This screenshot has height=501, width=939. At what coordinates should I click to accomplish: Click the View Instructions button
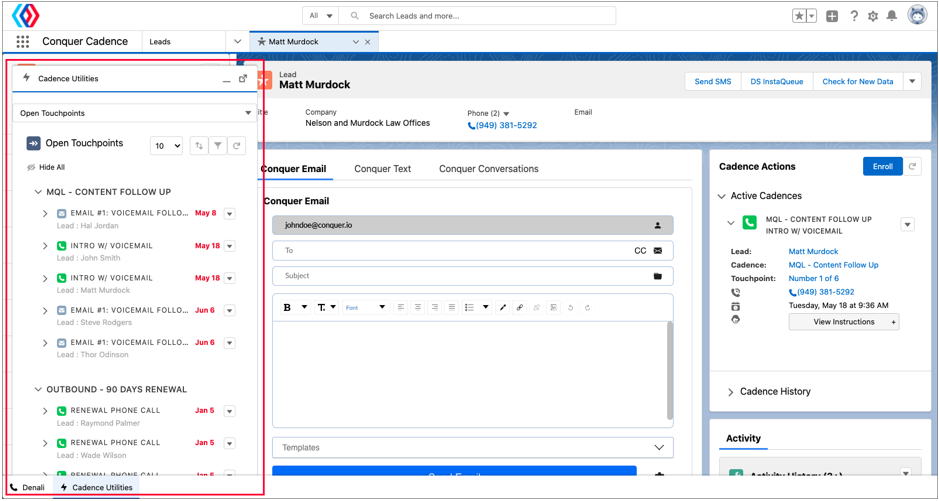pyautogui.click(x=844, y=322)
